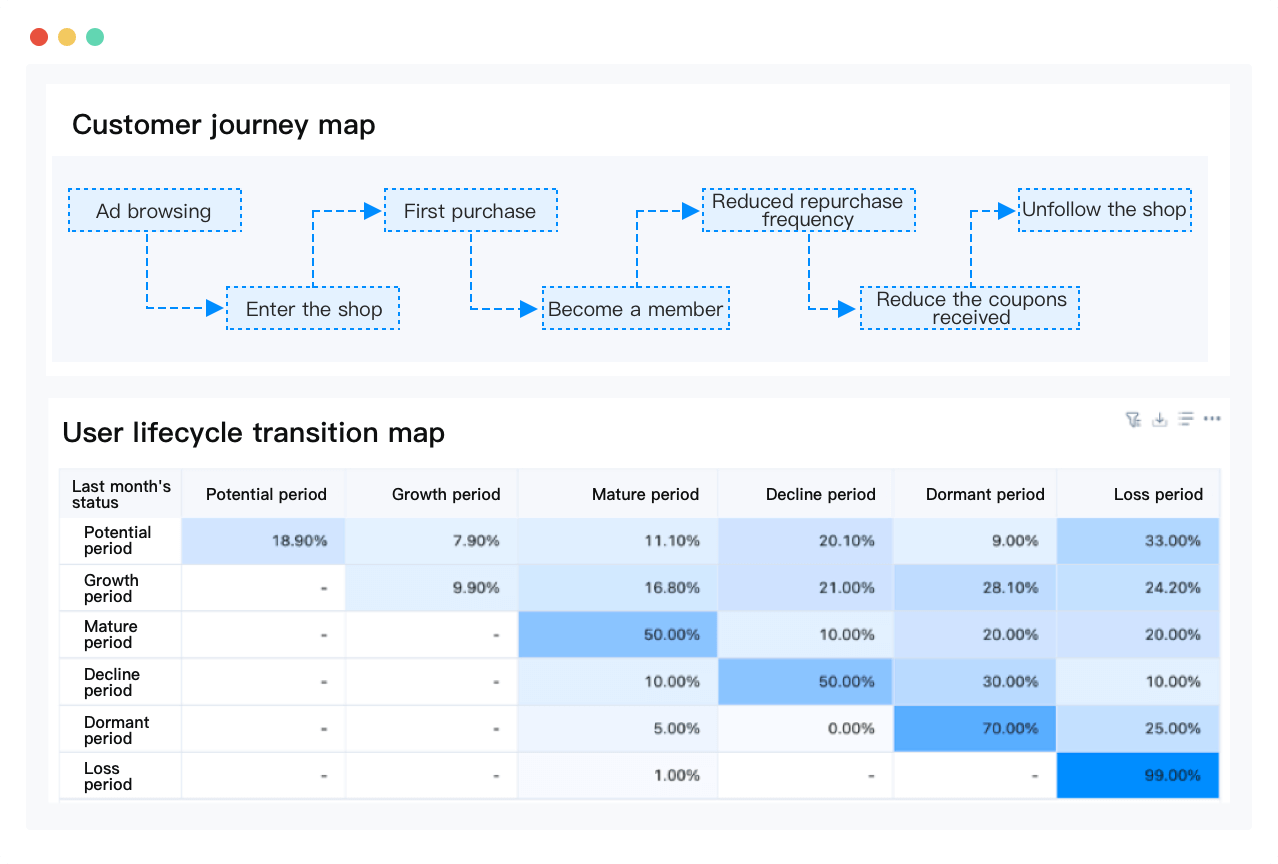Click the "Enter the shop" step

click(313, 309)
